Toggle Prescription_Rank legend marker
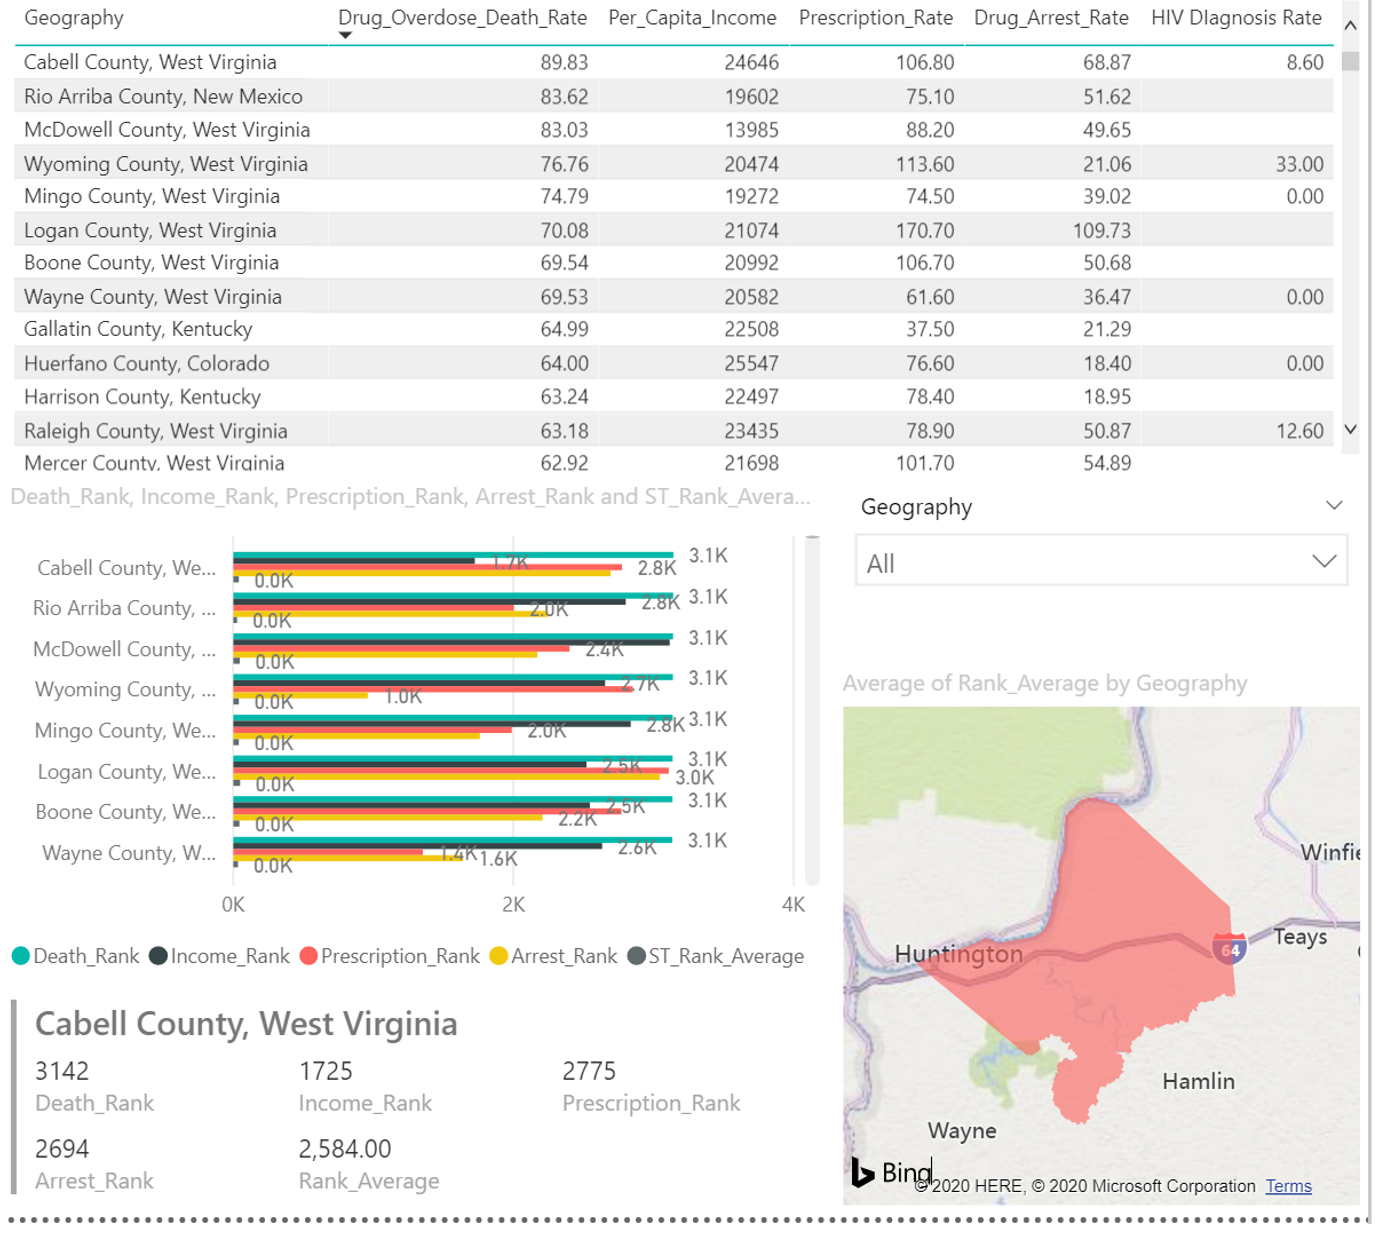This screenshot has width=1387, height=1236. (x=308, y=956)
